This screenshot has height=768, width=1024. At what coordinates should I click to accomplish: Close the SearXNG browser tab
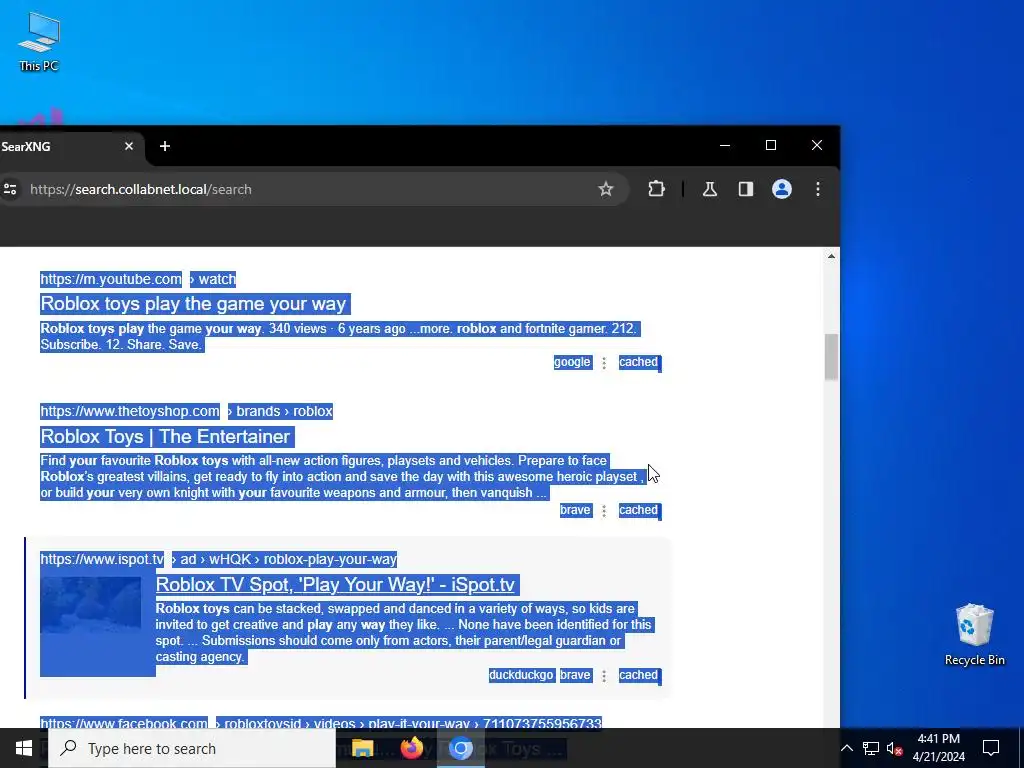point(129,146)
